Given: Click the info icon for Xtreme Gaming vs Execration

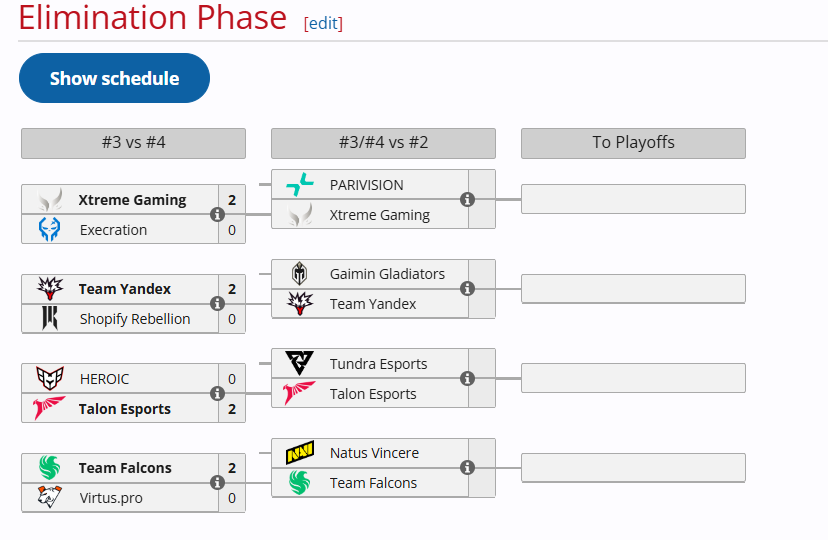Looking at the screenshot, I should [217, 215].
